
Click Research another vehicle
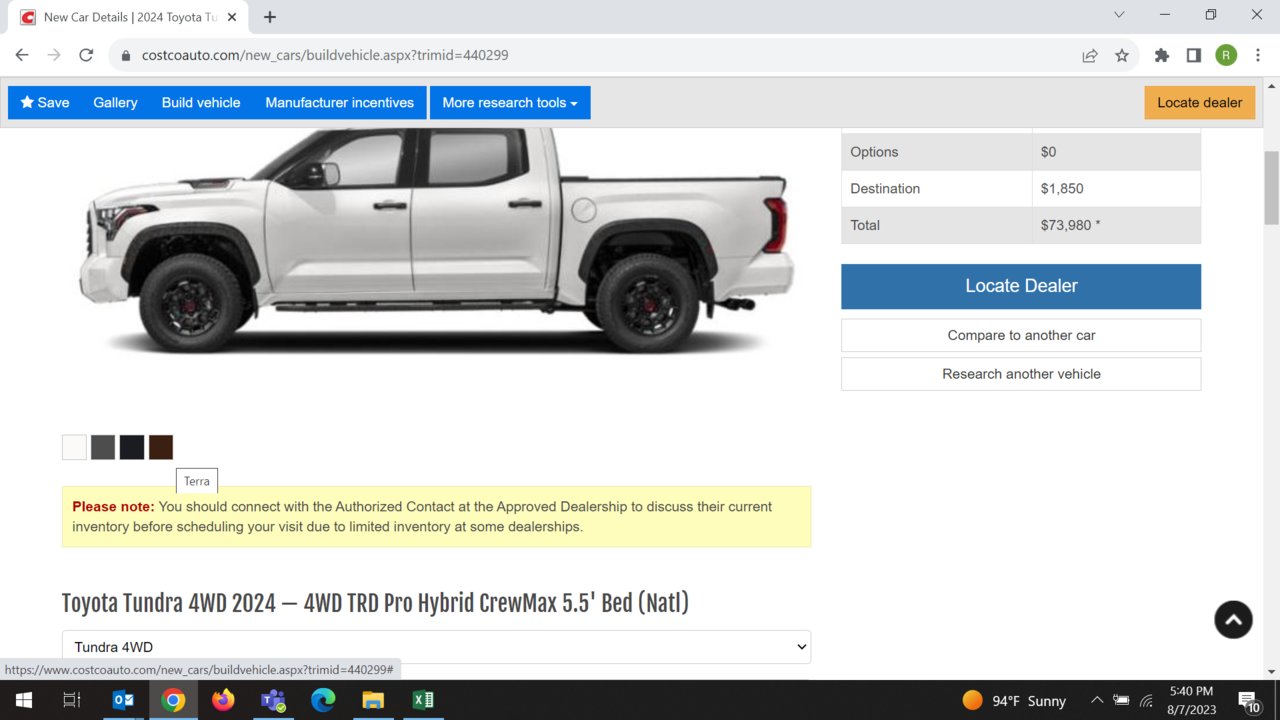click(x=1021, y=374)
